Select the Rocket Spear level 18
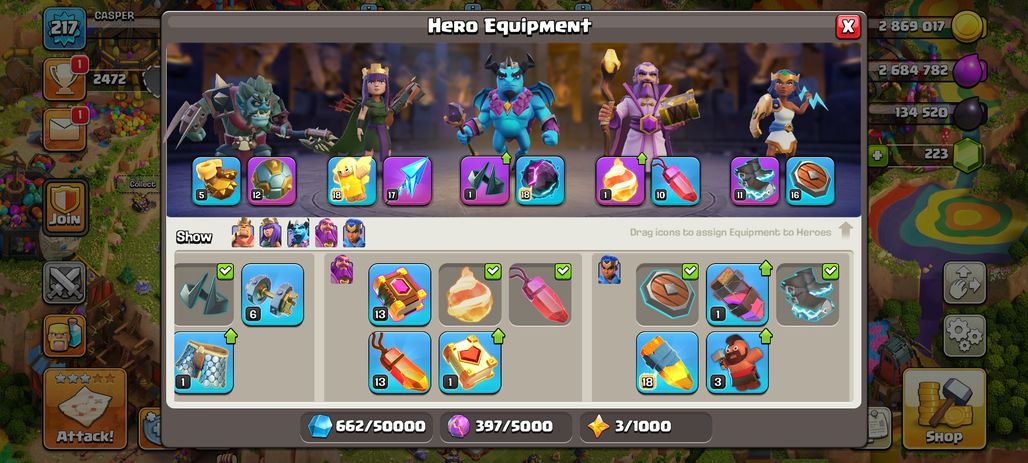 pos(667,362)
